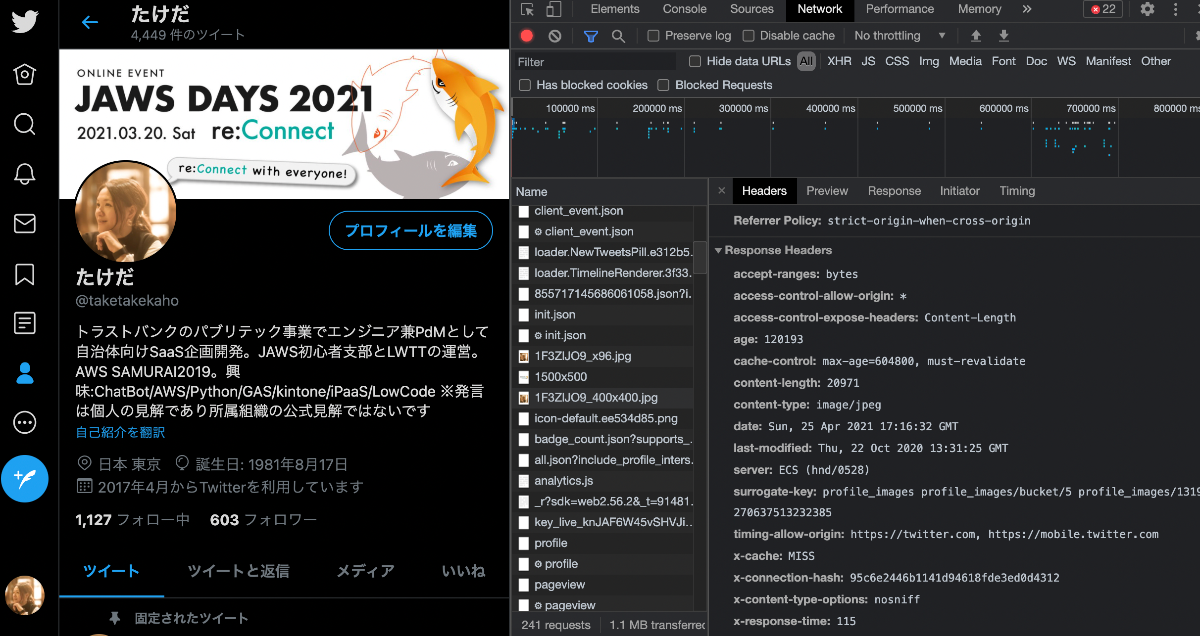Open the More circle icon in sidebar
Viewport: 1200px width, 636px height.
point(25,423)
